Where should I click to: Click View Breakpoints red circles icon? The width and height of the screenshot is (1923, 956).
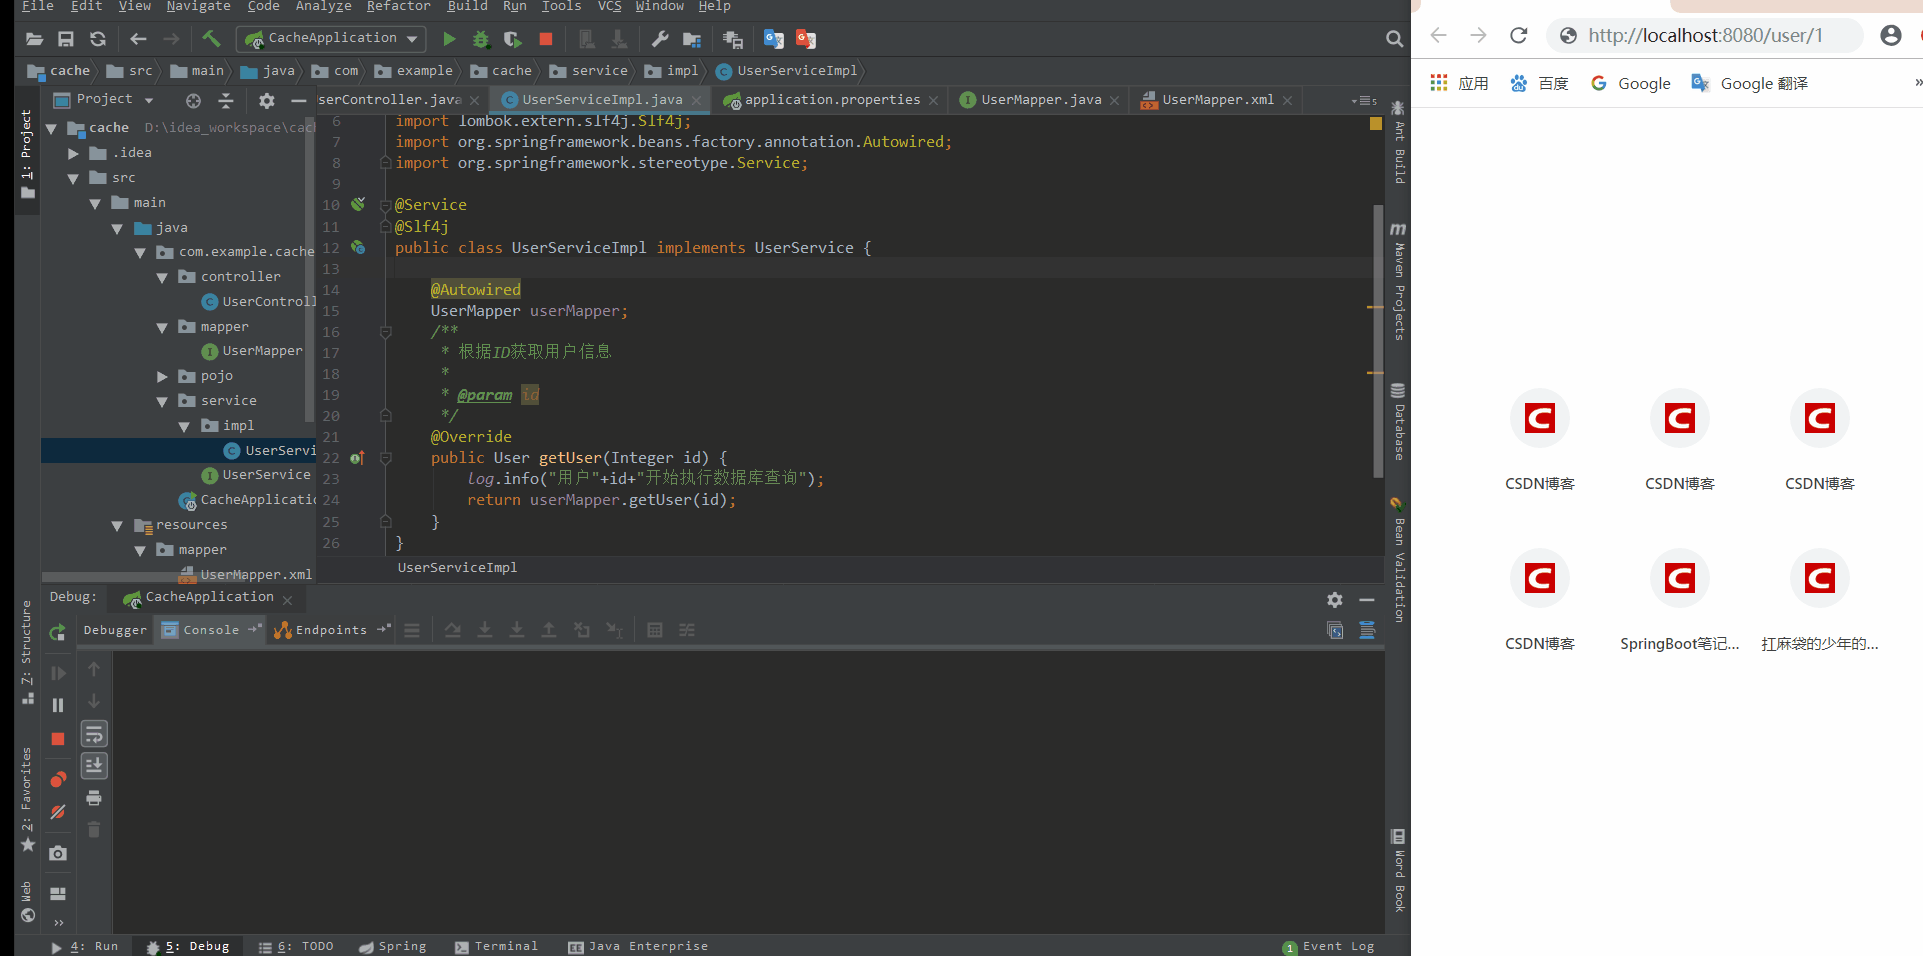coord(58,779)
